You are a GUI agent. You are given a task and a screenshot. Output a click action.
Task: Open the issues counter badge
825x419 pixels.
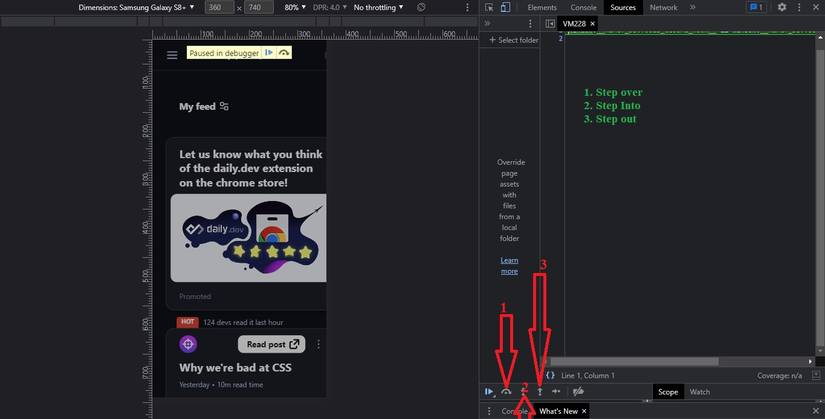pyautogui.click(x=756, y=7)
